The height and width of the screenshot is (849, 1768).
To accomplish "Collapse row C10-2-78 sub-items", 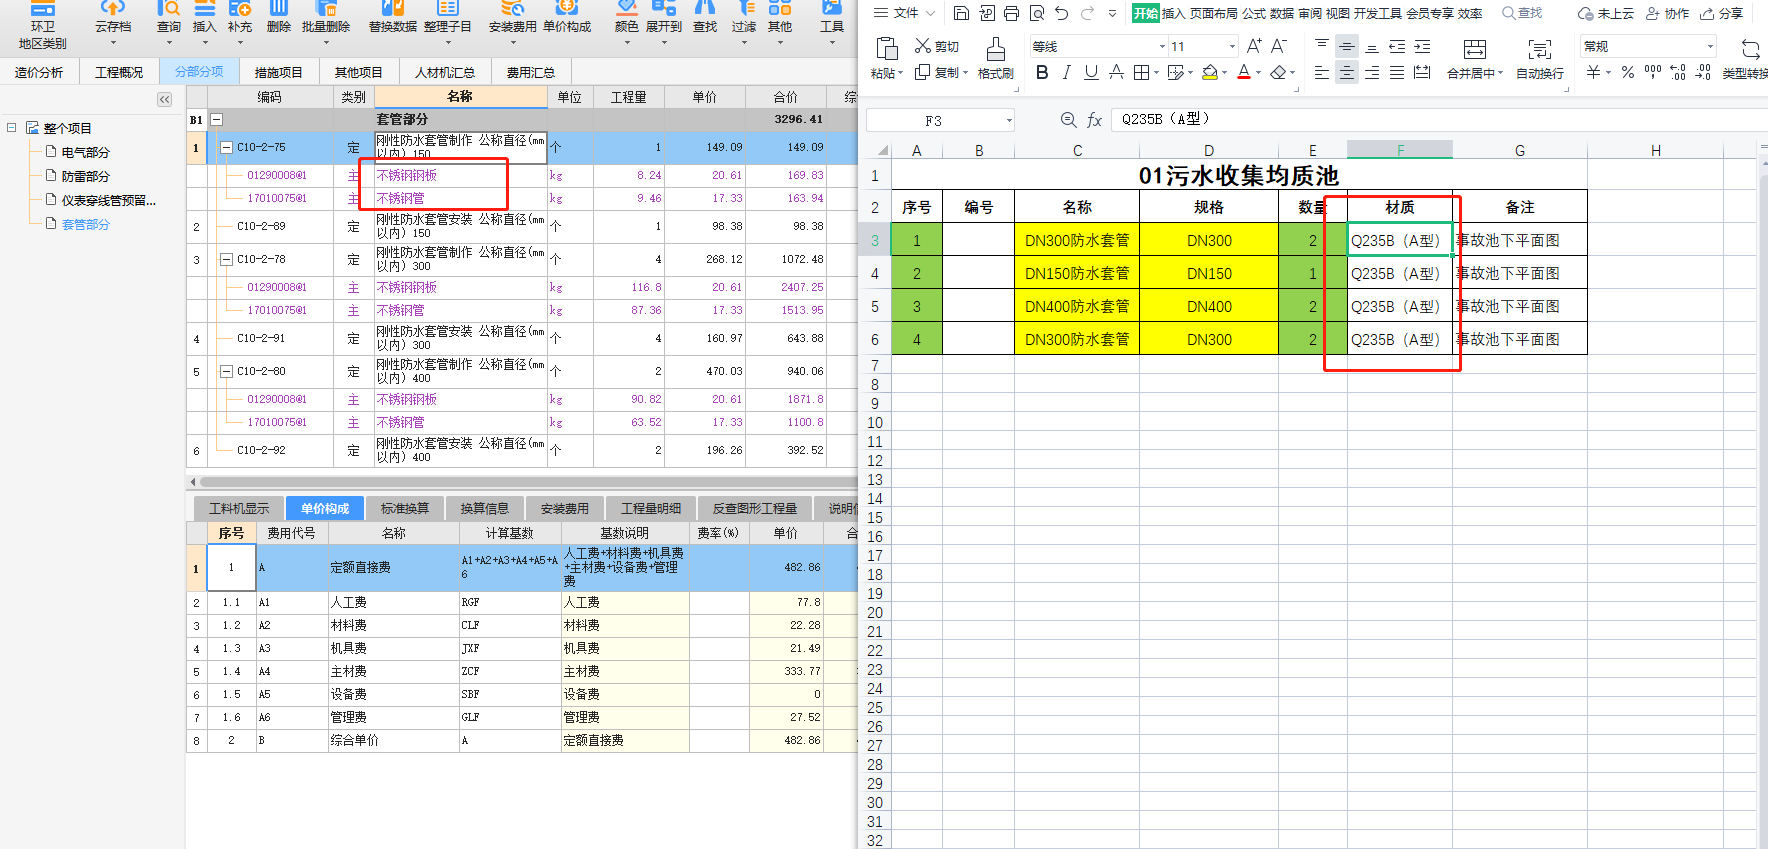I will pos(226,259).
